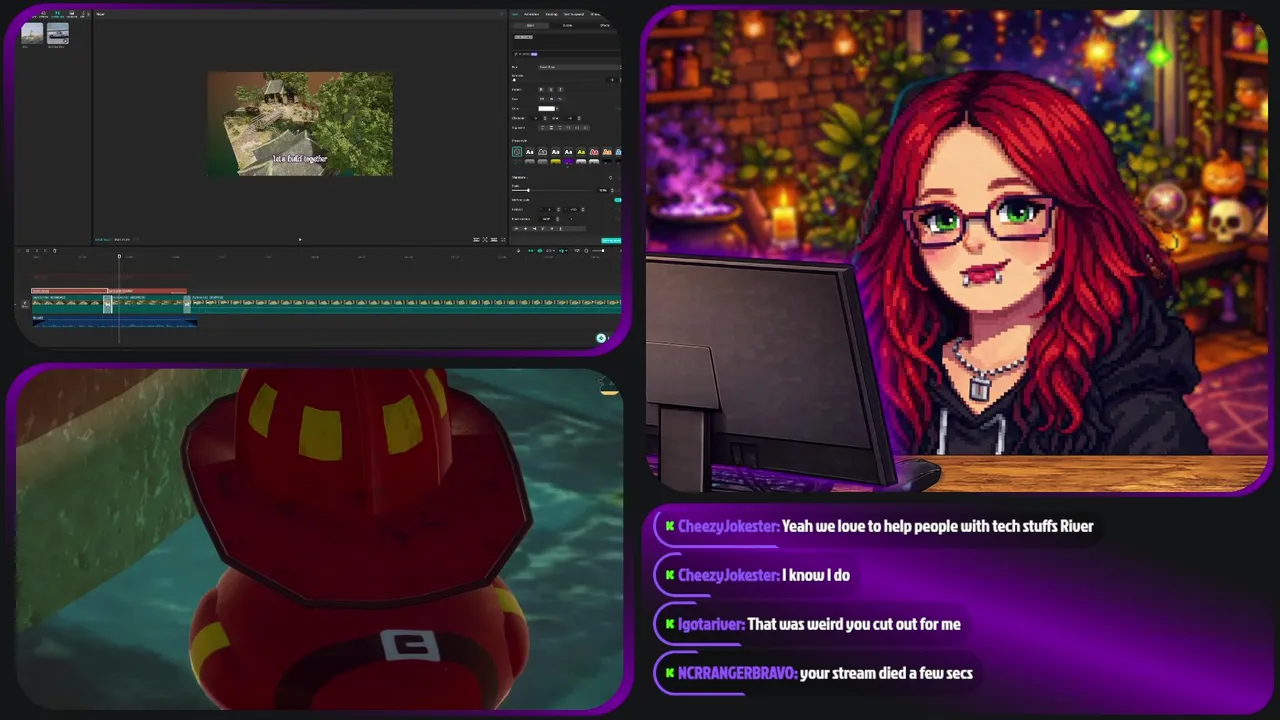This screenshot has width=1280, height=720.
Task: Click main track mute/cover icon
Action: 24,305
